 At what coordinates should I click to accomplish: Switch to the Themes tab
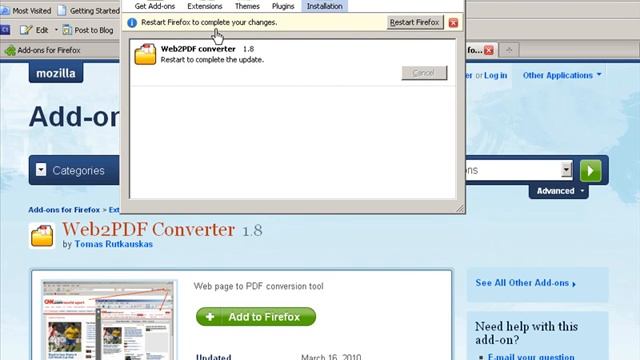point(247,6)
